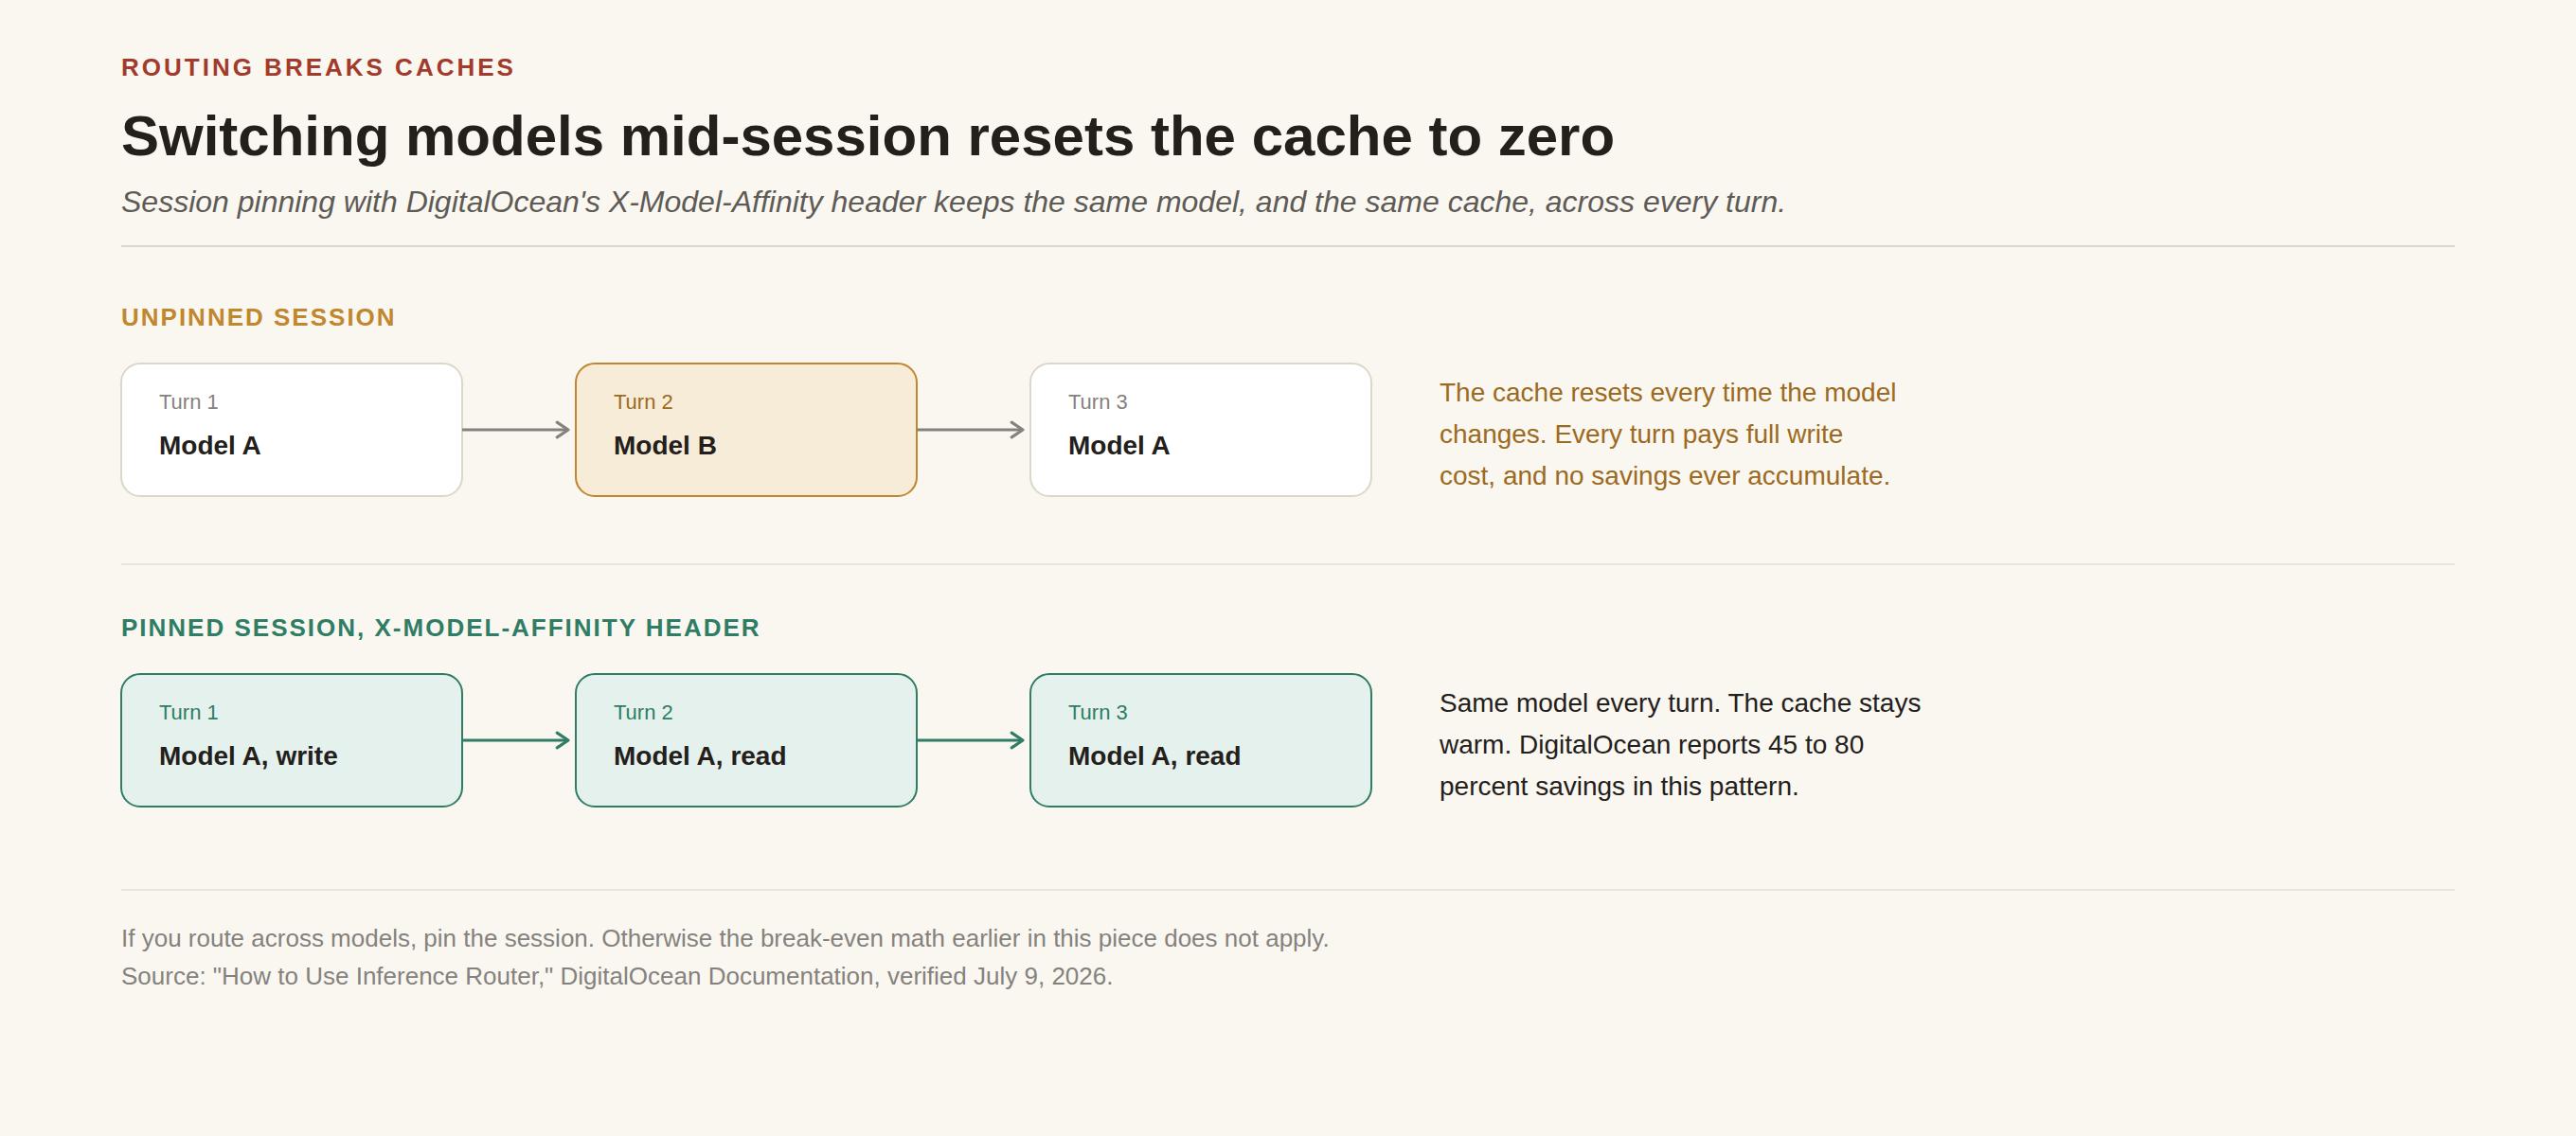The width and height of the screenshot is (2576, 1136).
Task: Click the green arrow after Model A, write
Action: (517, 740)
